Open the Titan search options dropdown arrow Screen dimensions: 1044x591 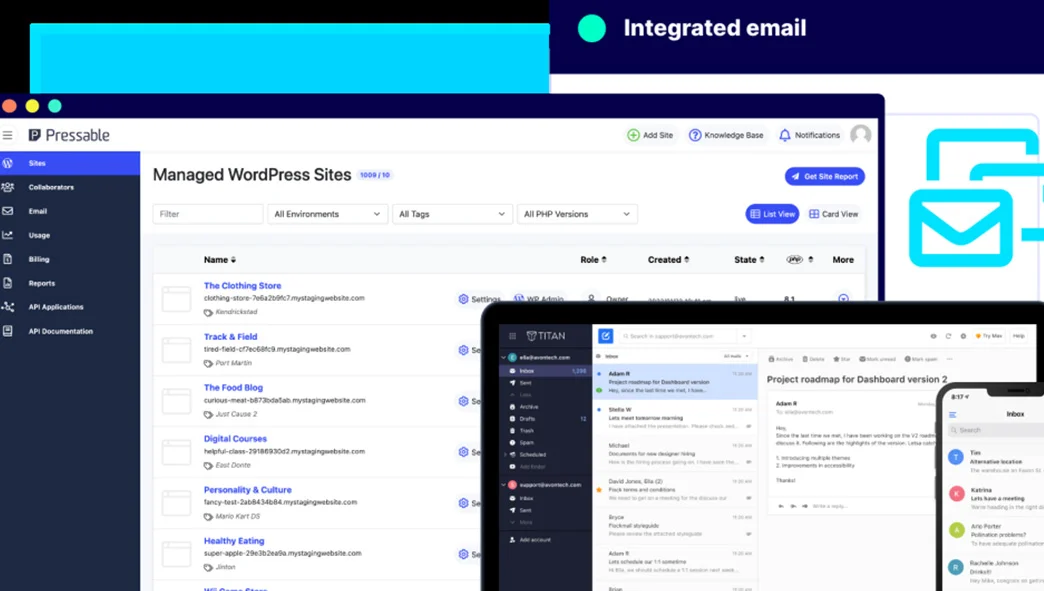pos(744,336)
